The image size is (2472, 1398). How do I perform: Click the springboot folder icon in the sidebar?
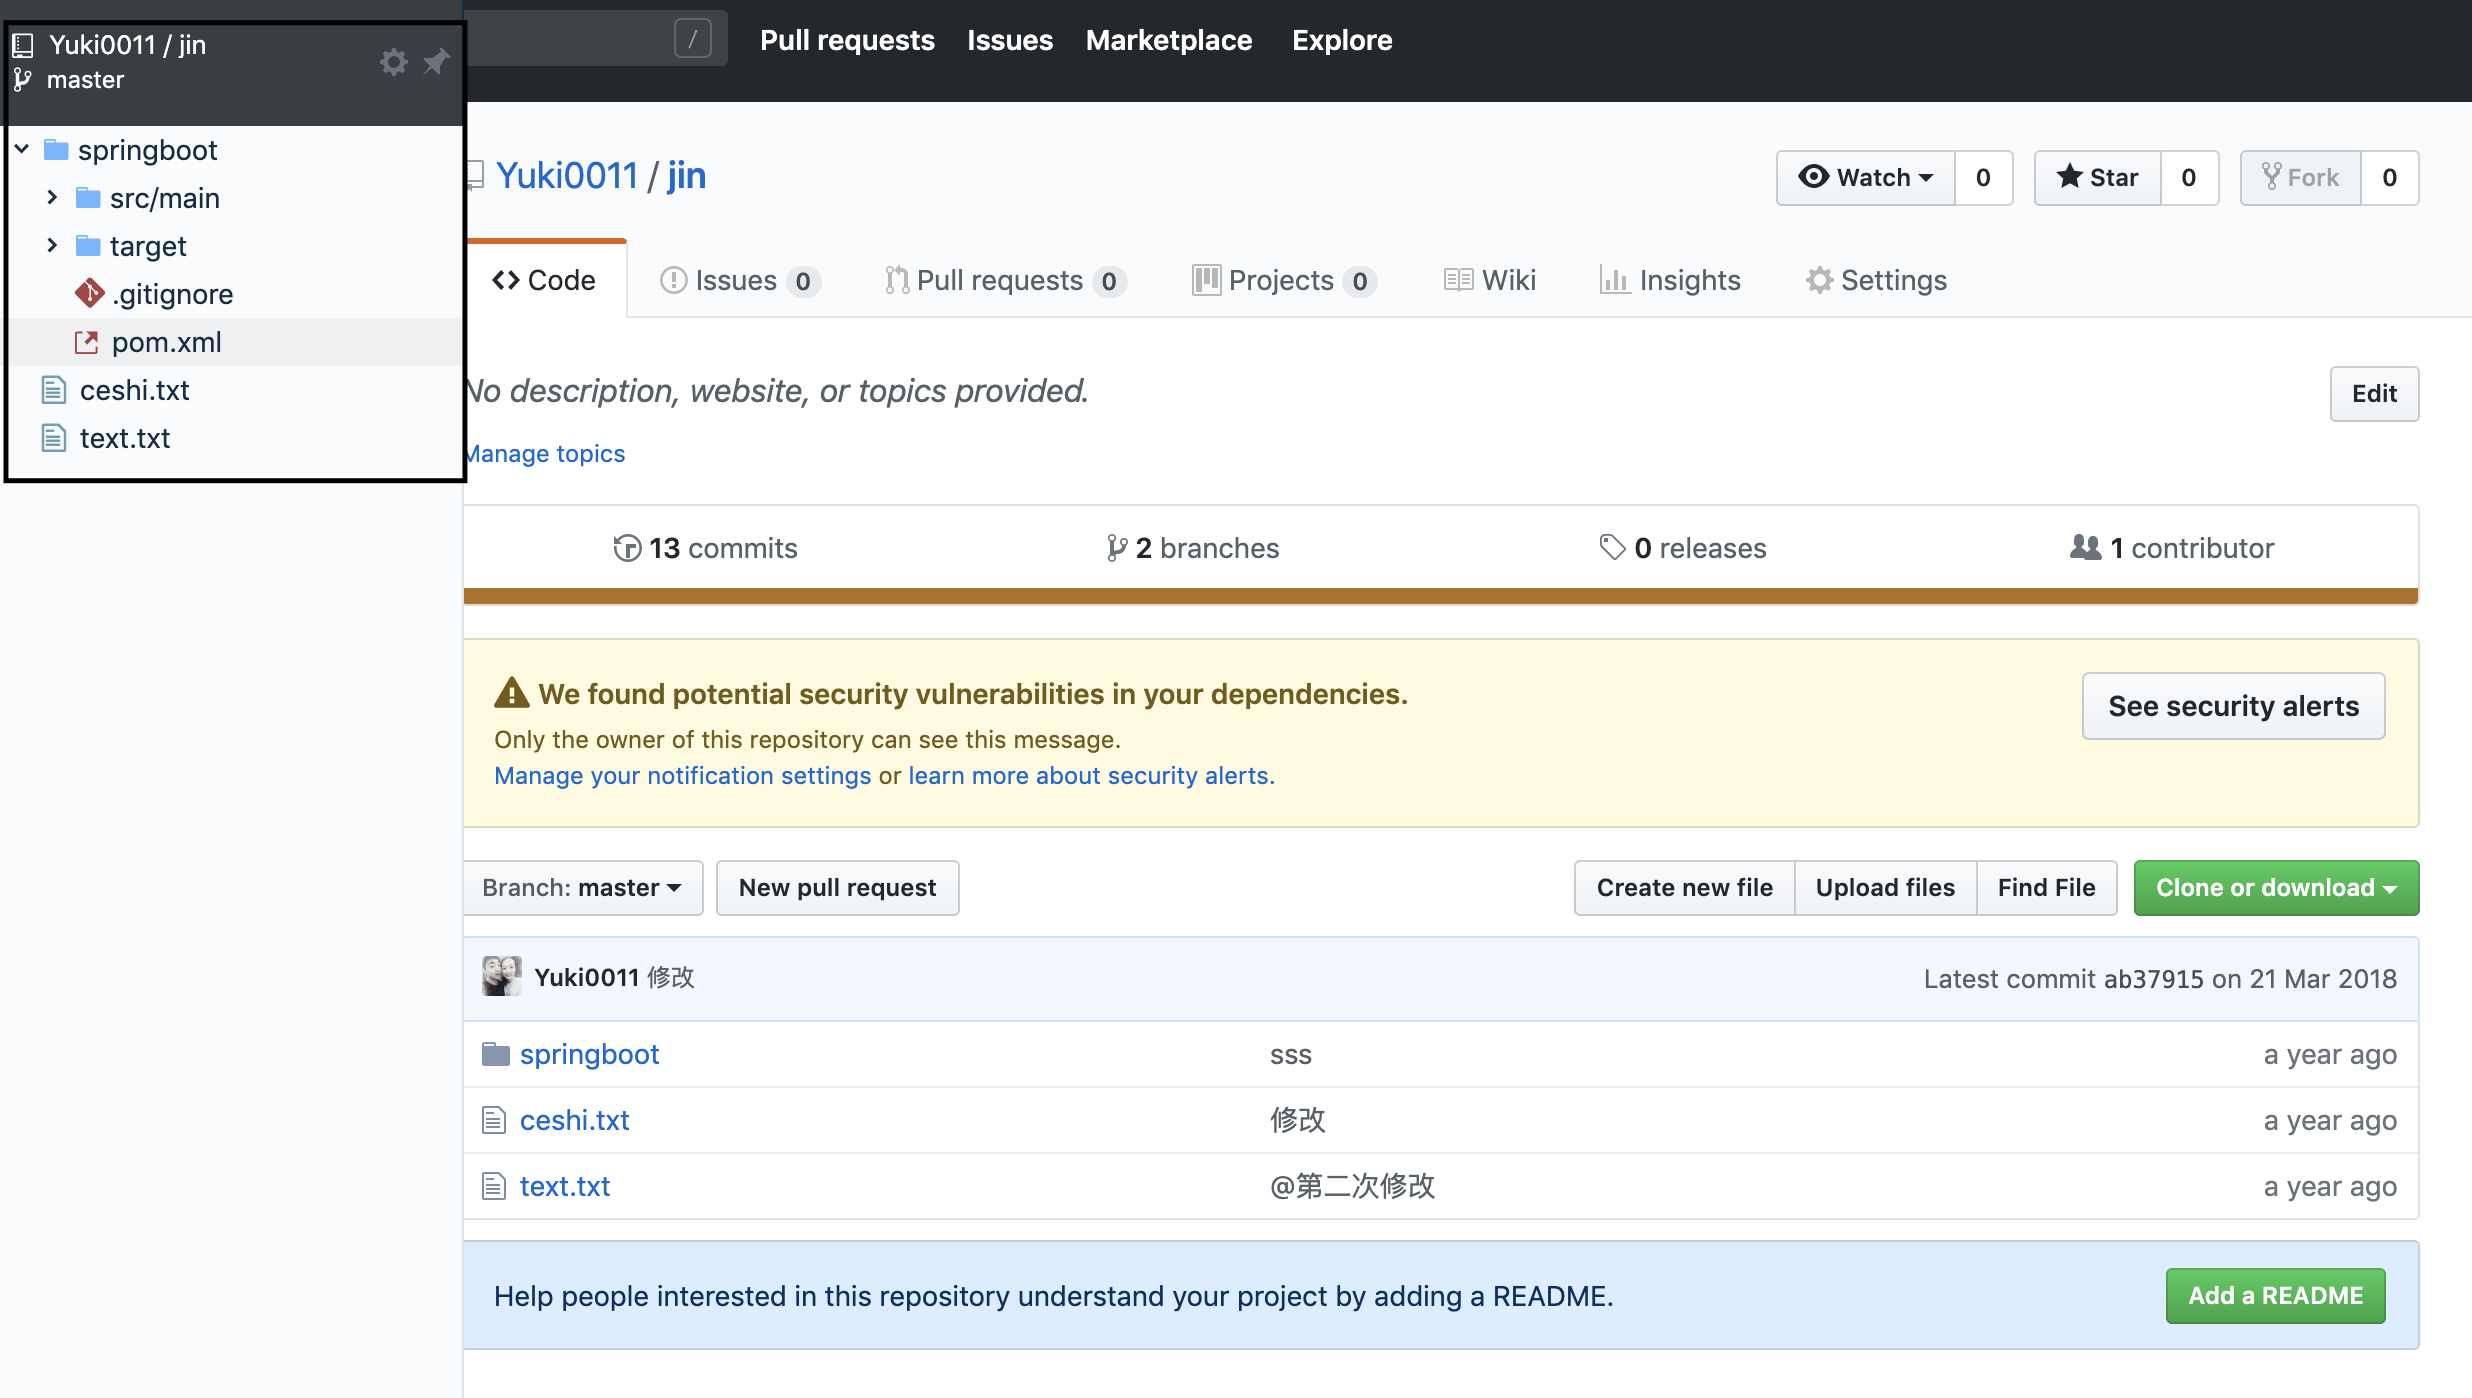tap(56, 150)
